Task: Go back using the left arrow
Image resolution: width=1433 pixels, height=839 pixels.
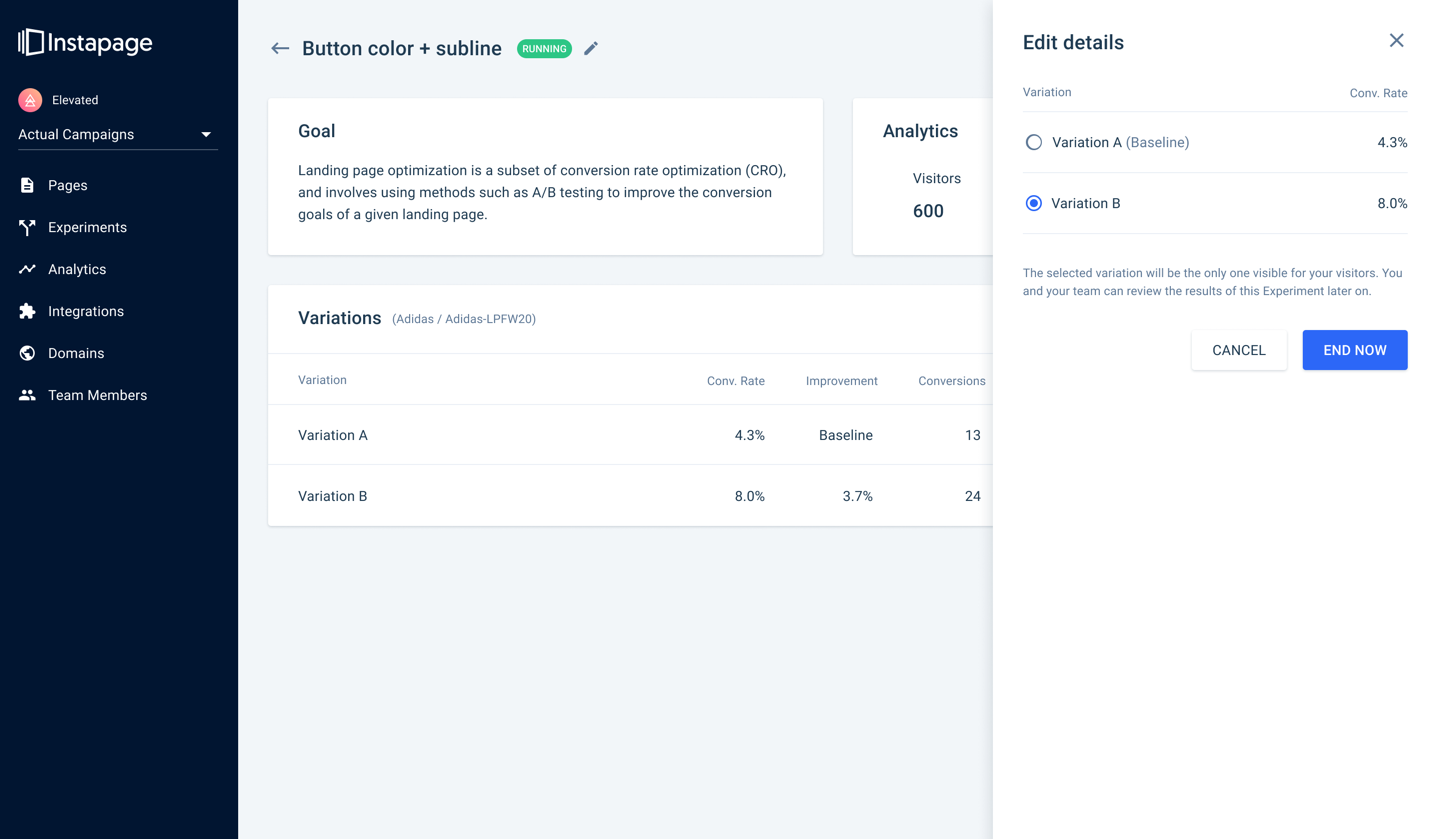Action: pos(280,48)
